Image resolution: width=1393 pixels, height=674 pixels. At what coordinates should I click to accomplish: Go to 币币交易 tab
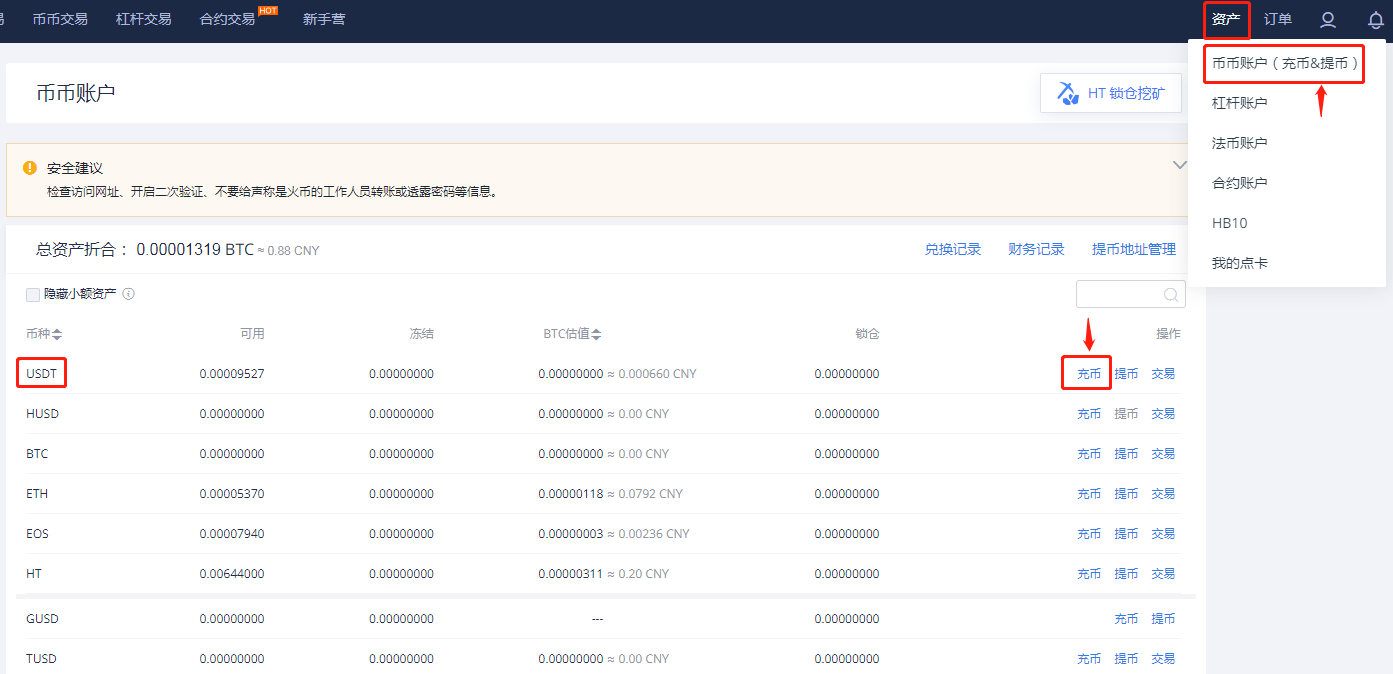[60, 19]
